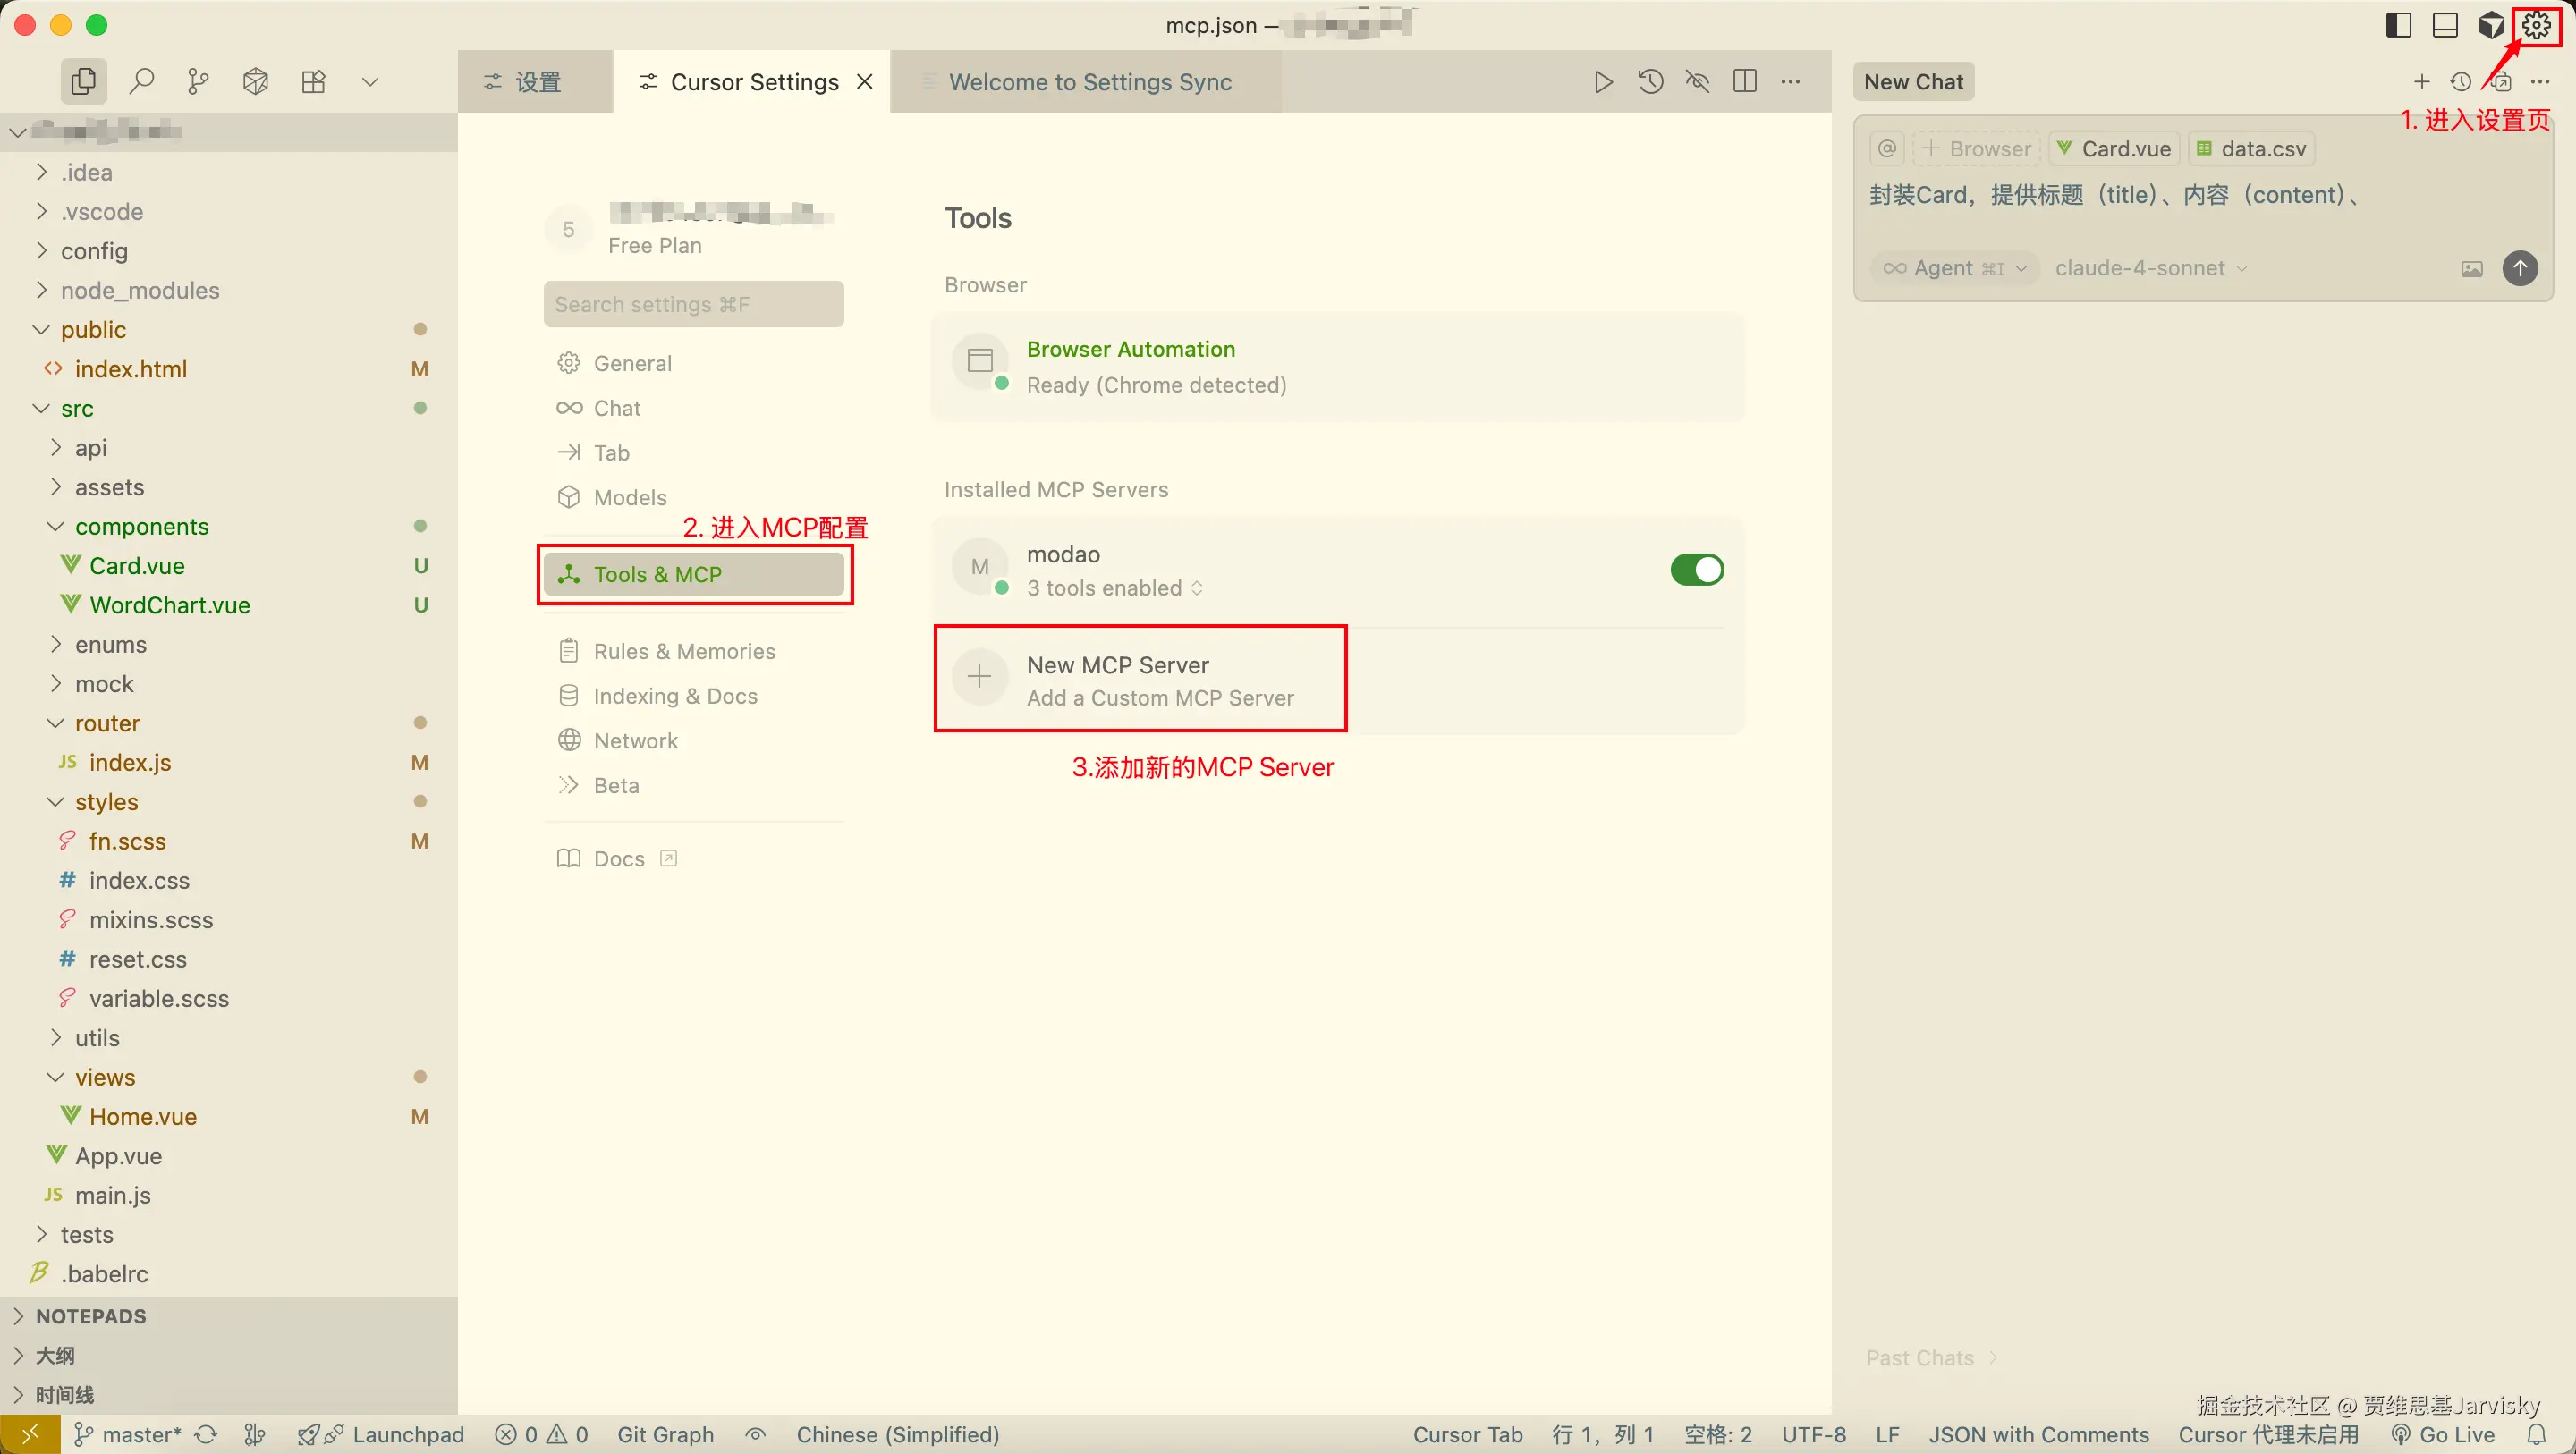Click the notifications bell in the status bar
This screenshot has height=1454, width=2576.
tap(2537, 1435)
